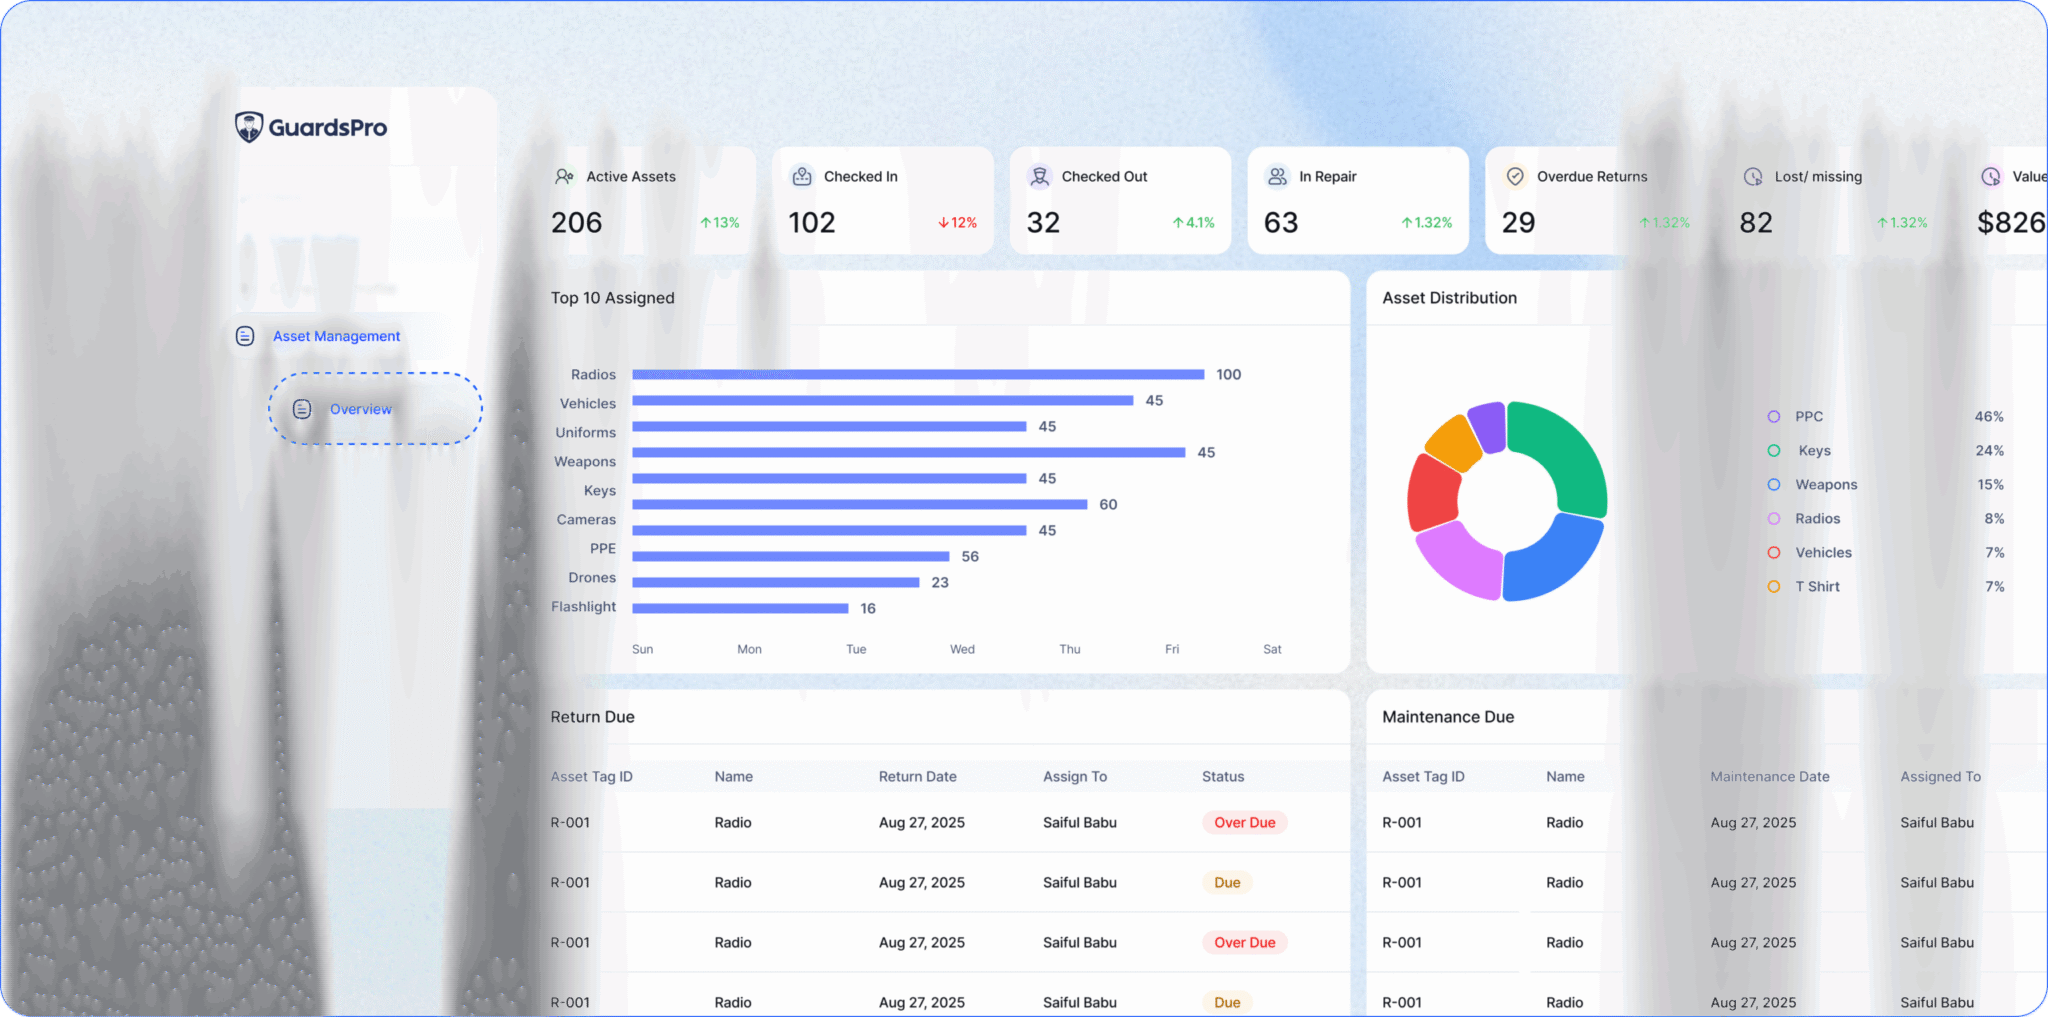The height and width of the screenshot is (1017, 2048).
Task: Toggle the Keys legend circle marker
Action: (x=1773, y=451)
